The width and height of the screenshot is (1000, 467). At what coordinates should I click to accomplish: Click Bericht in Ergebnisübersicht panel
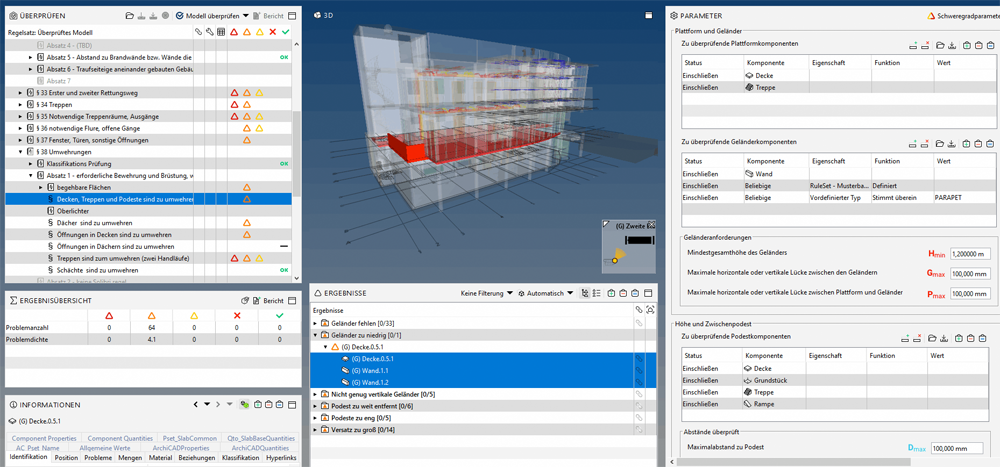point(268,300)
